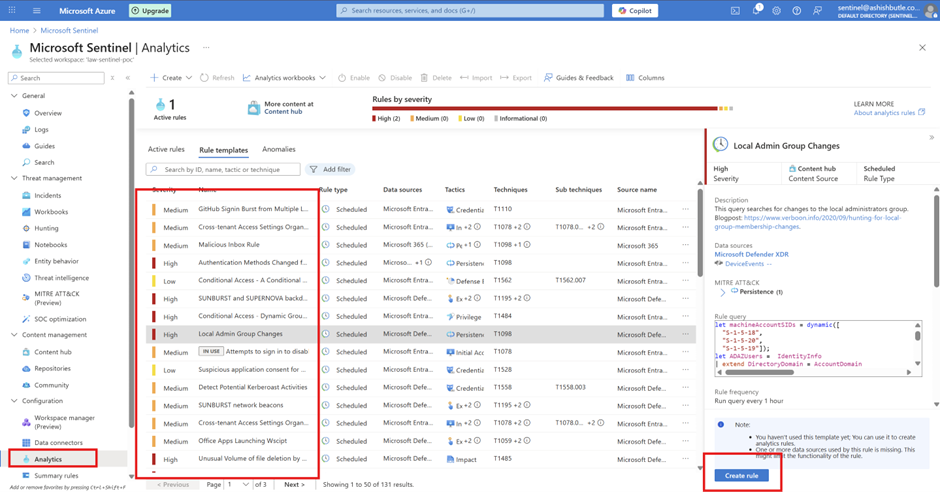940x492 pixels.
Task: Open the Azure portal hamburger menu
Action: click(37, 11)
